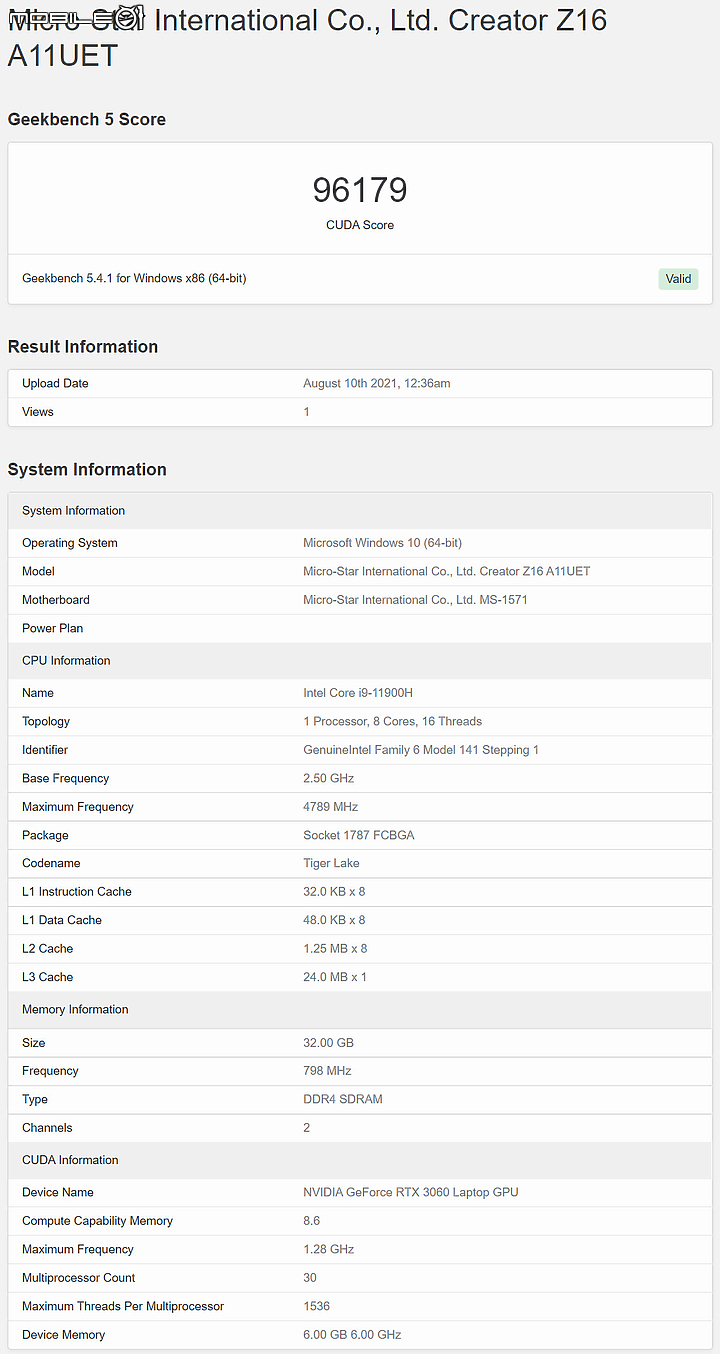
Task: Select the GenuineIntel Family 6 Model 141 identifier
Action: [x=421, y=750]
